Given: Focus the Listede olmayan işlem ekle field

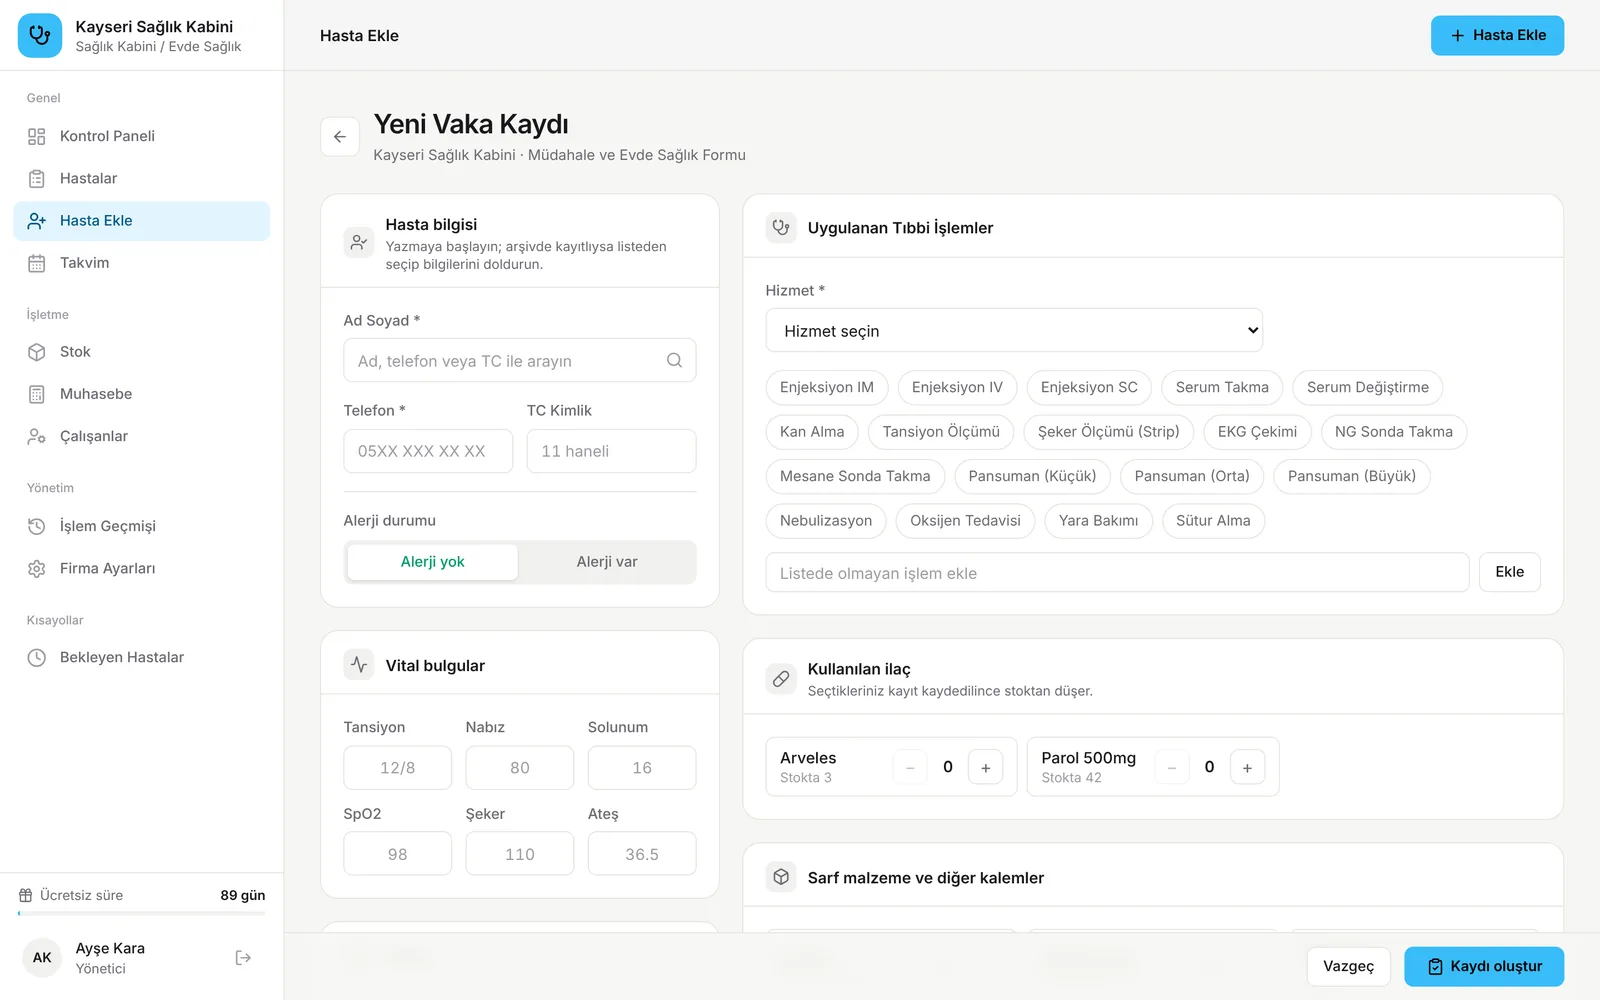Looking at the screenshot, I should 1117,572.
